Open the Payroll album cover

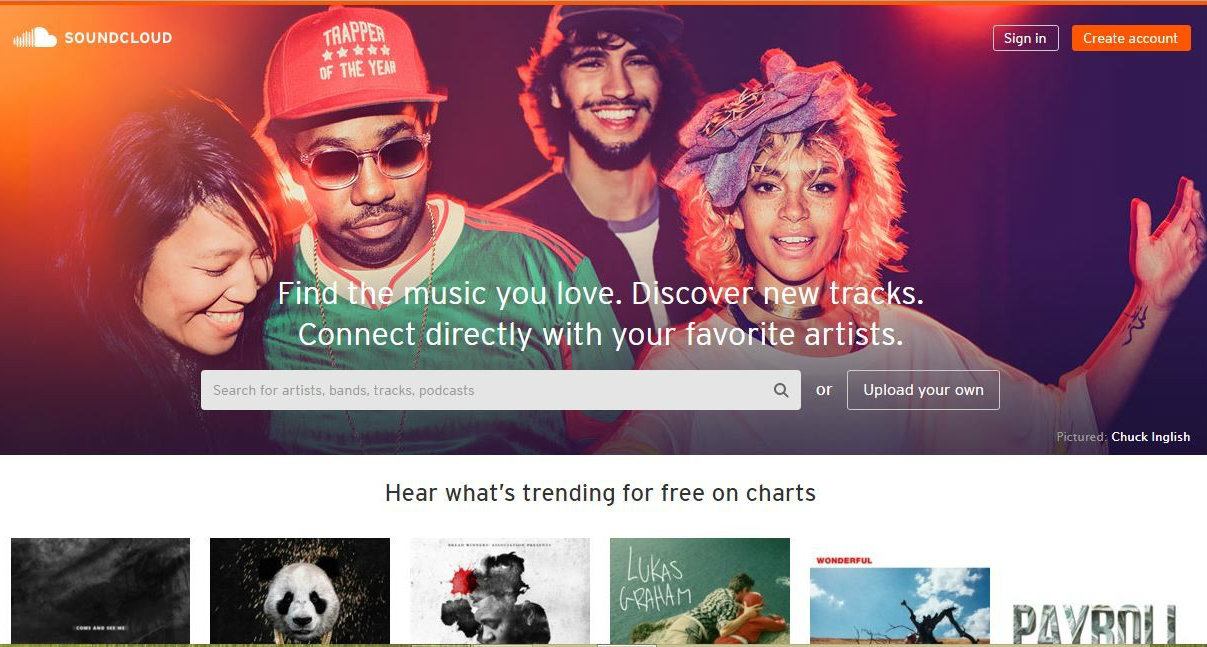coord(1093,620)
